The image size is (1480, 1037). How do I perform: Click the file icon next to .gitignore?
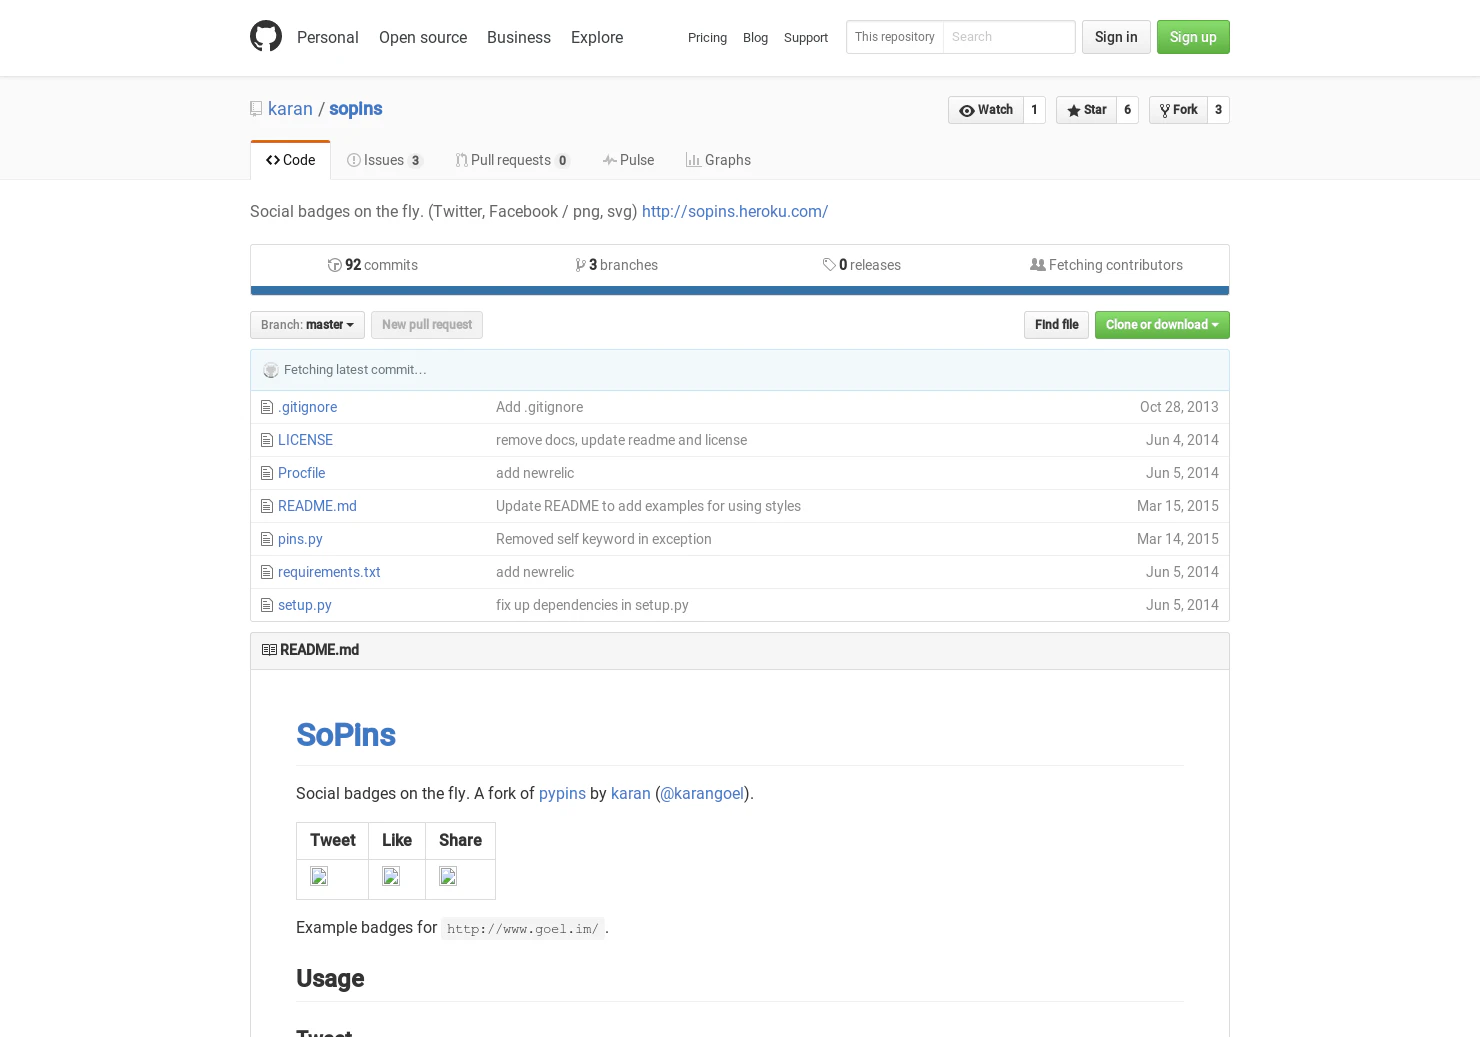coord(267,407)
